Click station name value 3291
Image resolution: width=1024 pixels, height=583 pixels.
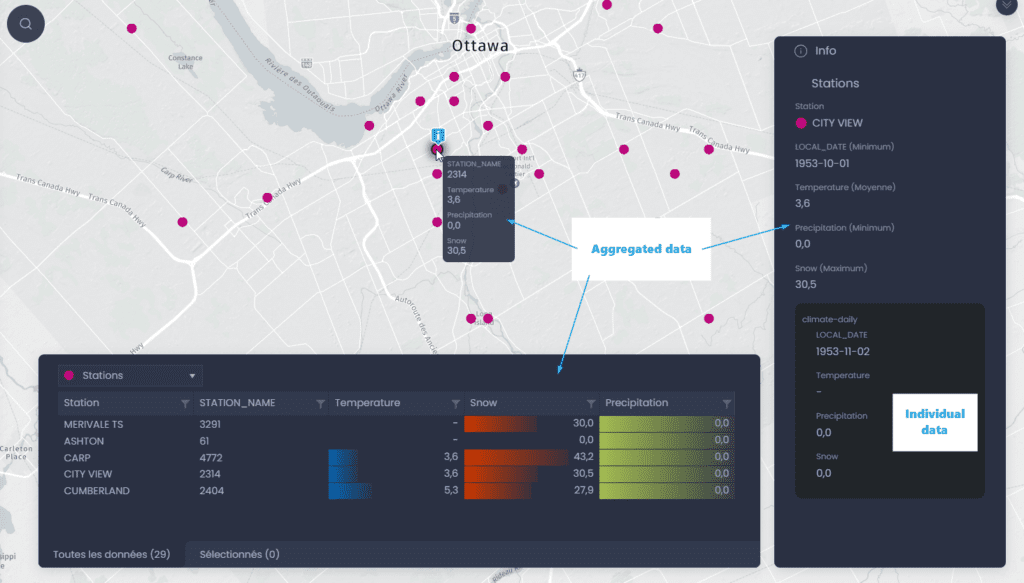click(x=210, y=424)
